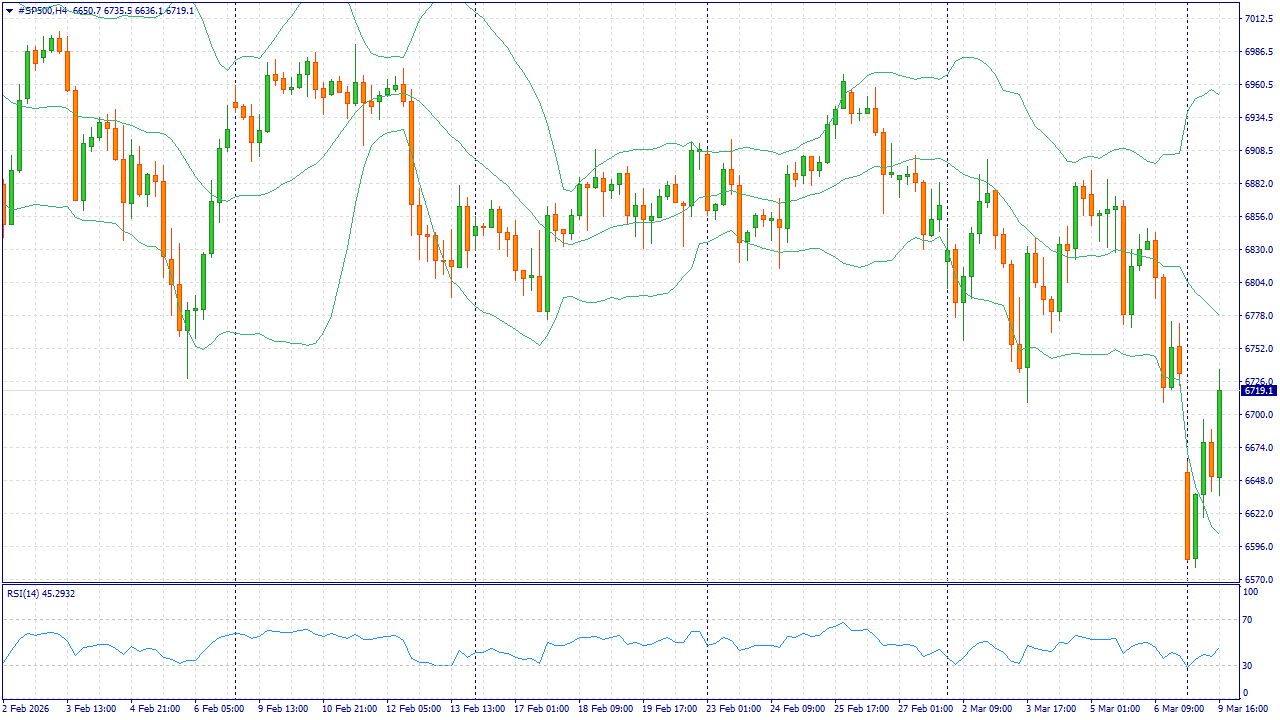The image size is (1280, 720).
Task: Open the chart dropdown arrow beside #SP500
Action: pos(9,10)
